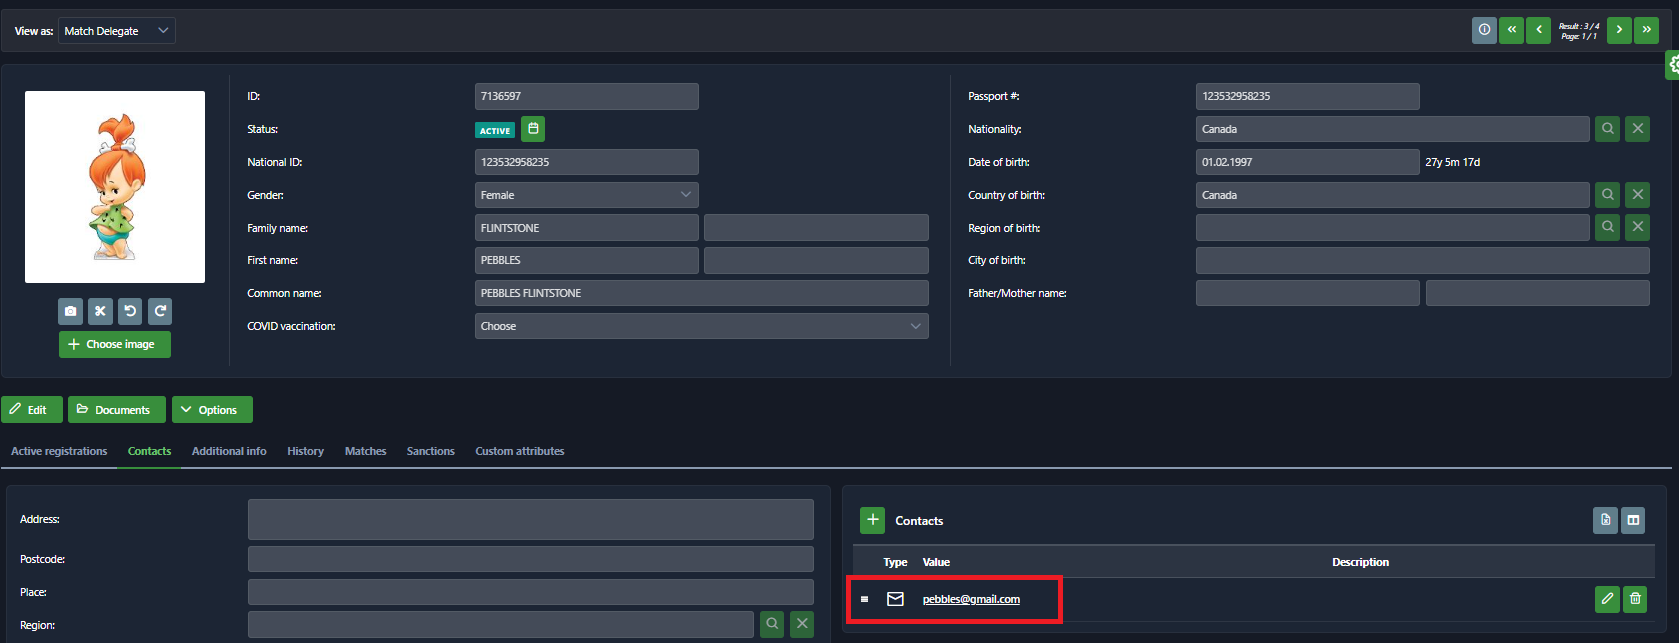Expand the Gender dropdown
This screenshot has height=643, width=1679.
pyautogui.click(x=586, y=195)
